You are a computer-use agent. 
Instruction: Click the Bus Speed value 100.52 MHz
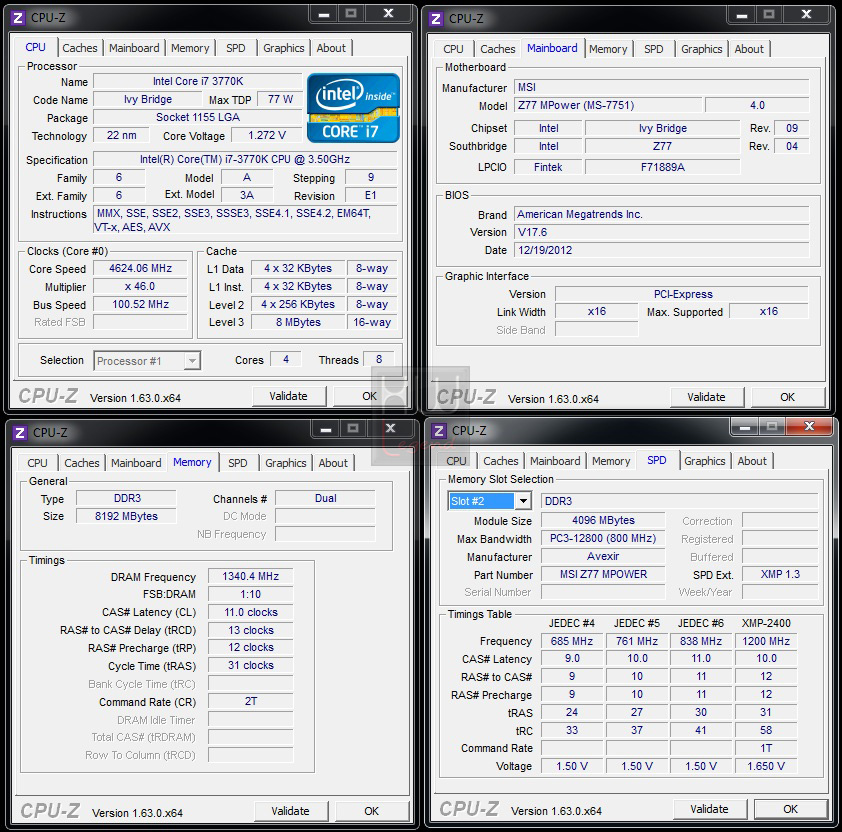tap(141, 304)
